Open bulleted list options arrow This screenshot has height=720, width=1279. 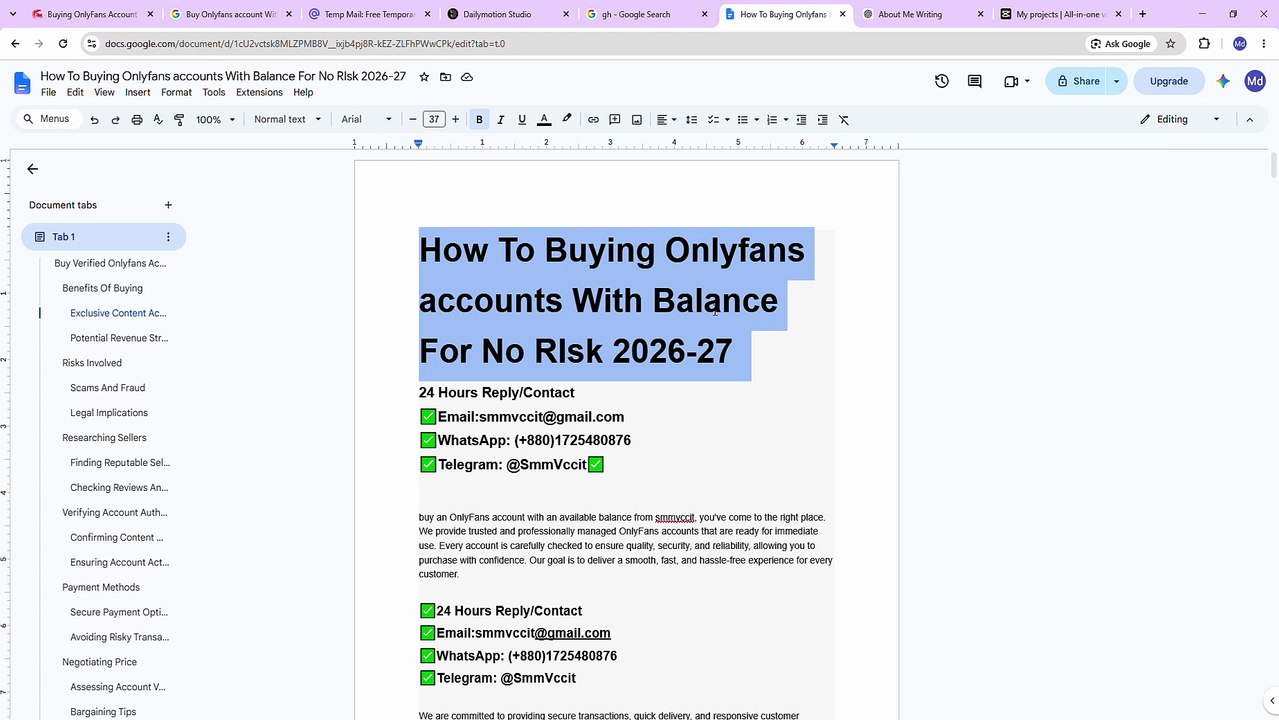(x=756, y=119)
